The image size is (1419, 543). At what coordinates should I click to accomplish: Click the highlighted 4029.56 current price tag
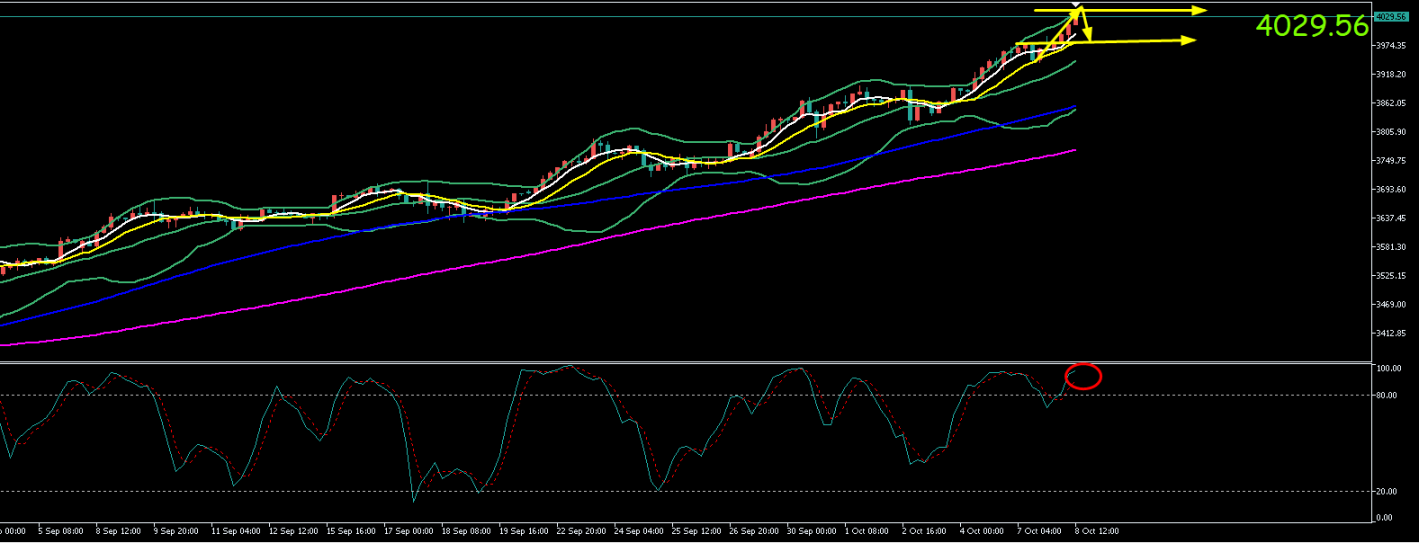pos(1391,17)
